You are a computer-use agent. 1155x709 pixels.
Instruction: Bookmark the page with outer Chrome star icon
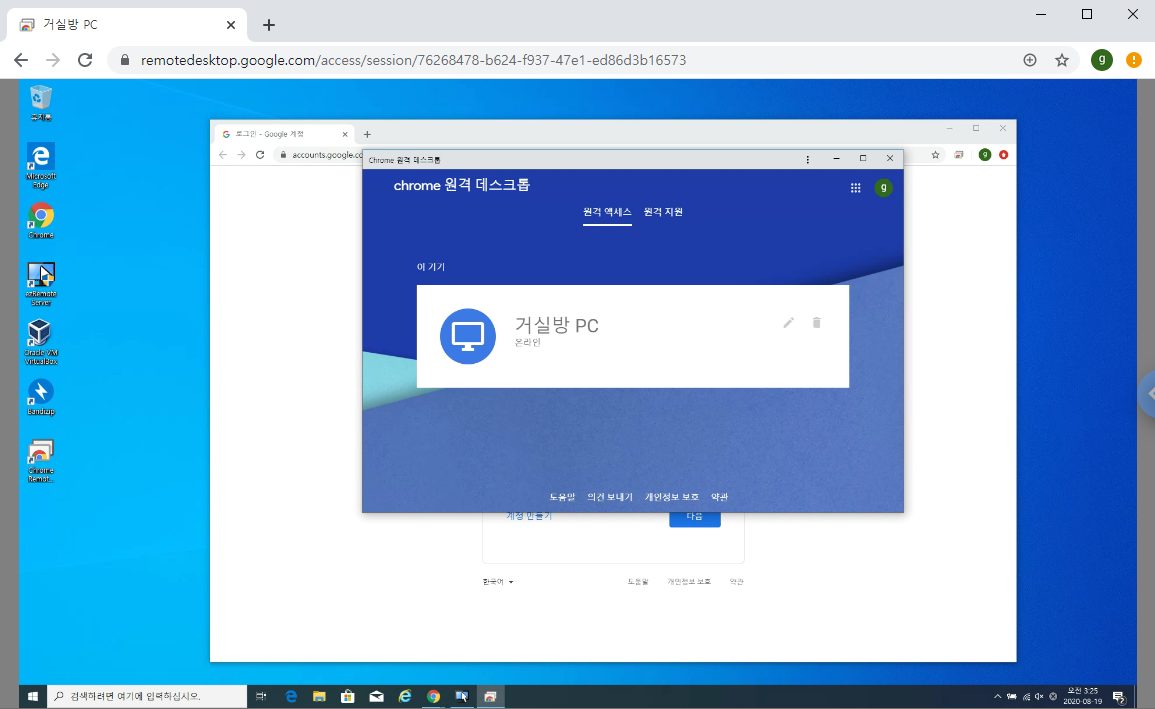(1061, 60)
